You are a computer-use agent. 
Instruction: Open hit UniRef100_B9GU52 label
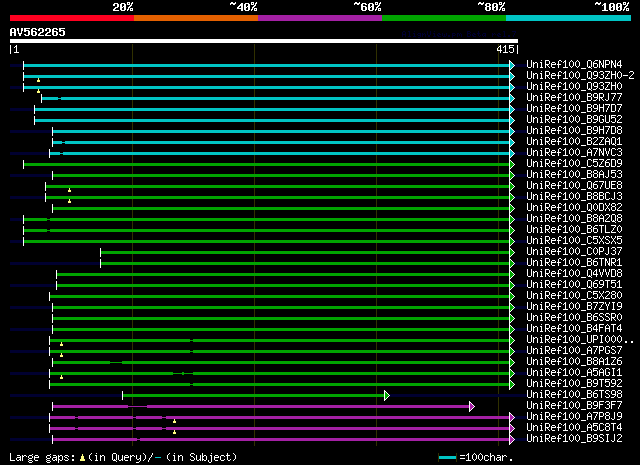point(574,120)
